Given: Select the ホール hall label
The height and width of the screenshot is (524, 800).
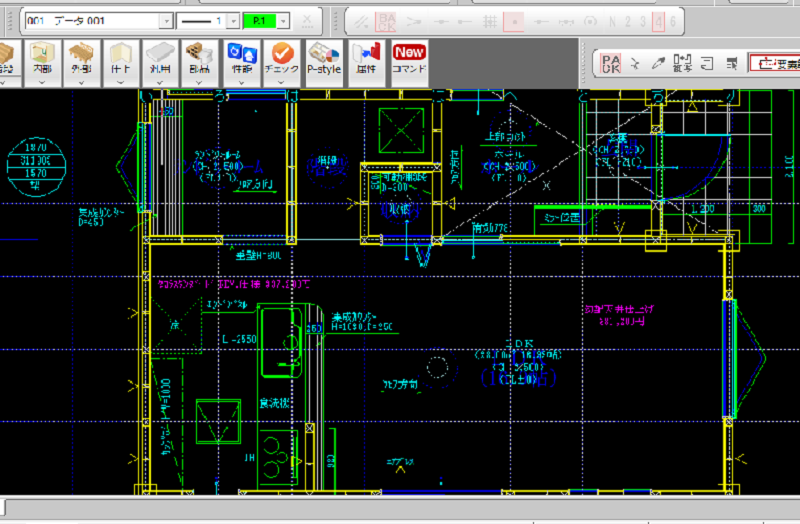Looking at the screenshot, I should (509, 155).
